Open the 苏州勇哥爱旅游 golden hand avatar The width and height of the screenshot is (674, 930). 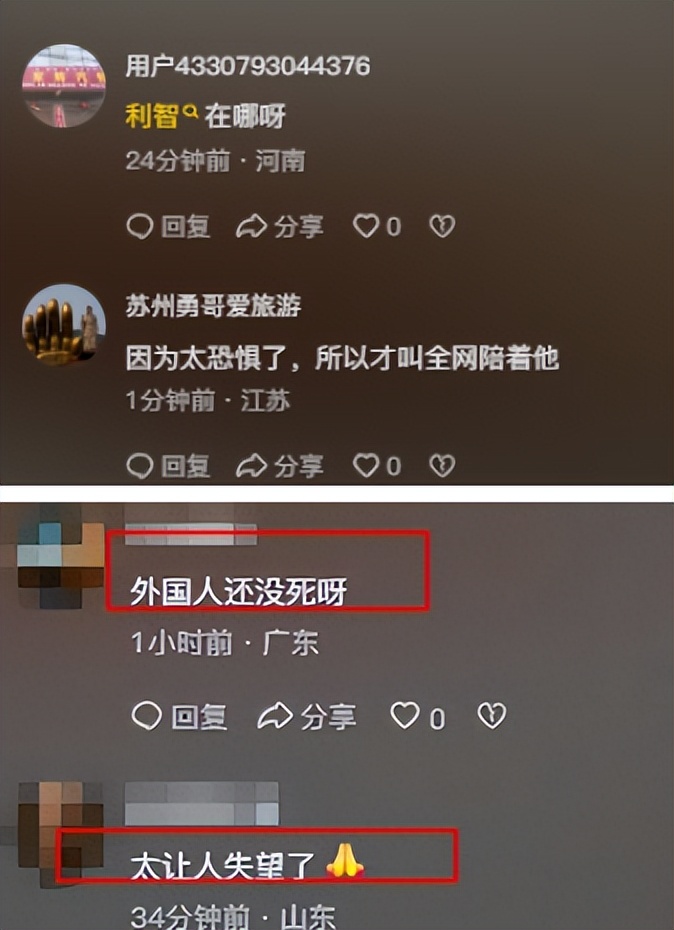point(63,325)
